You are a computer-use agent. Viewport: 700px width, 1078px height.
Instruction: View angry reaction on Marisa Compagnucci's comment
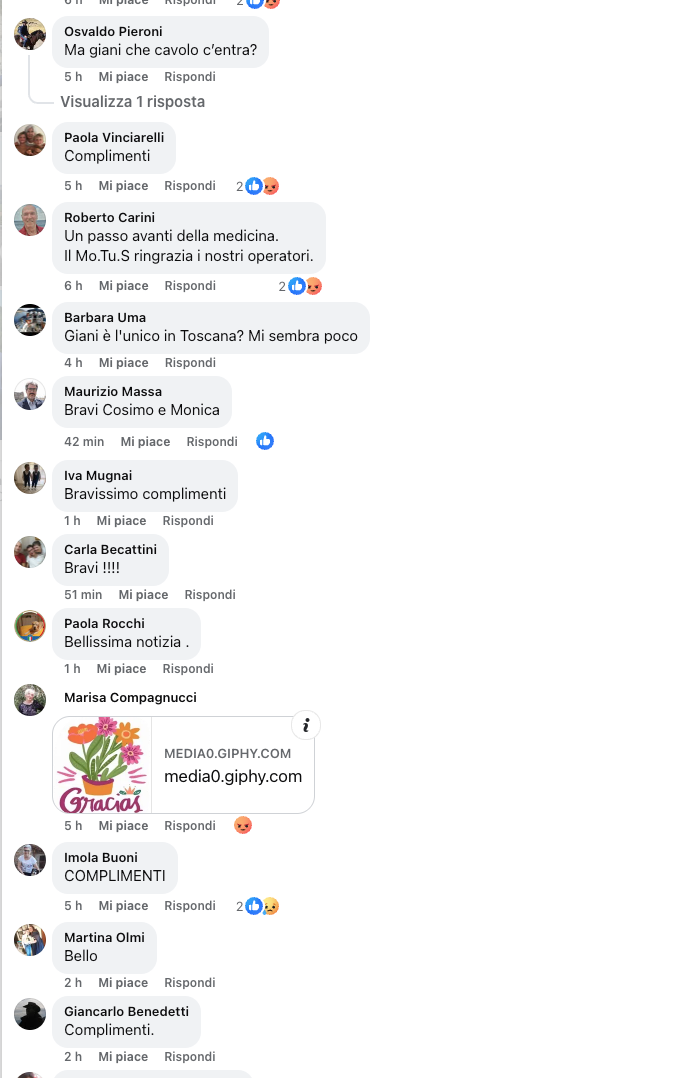tap(243, 825)
